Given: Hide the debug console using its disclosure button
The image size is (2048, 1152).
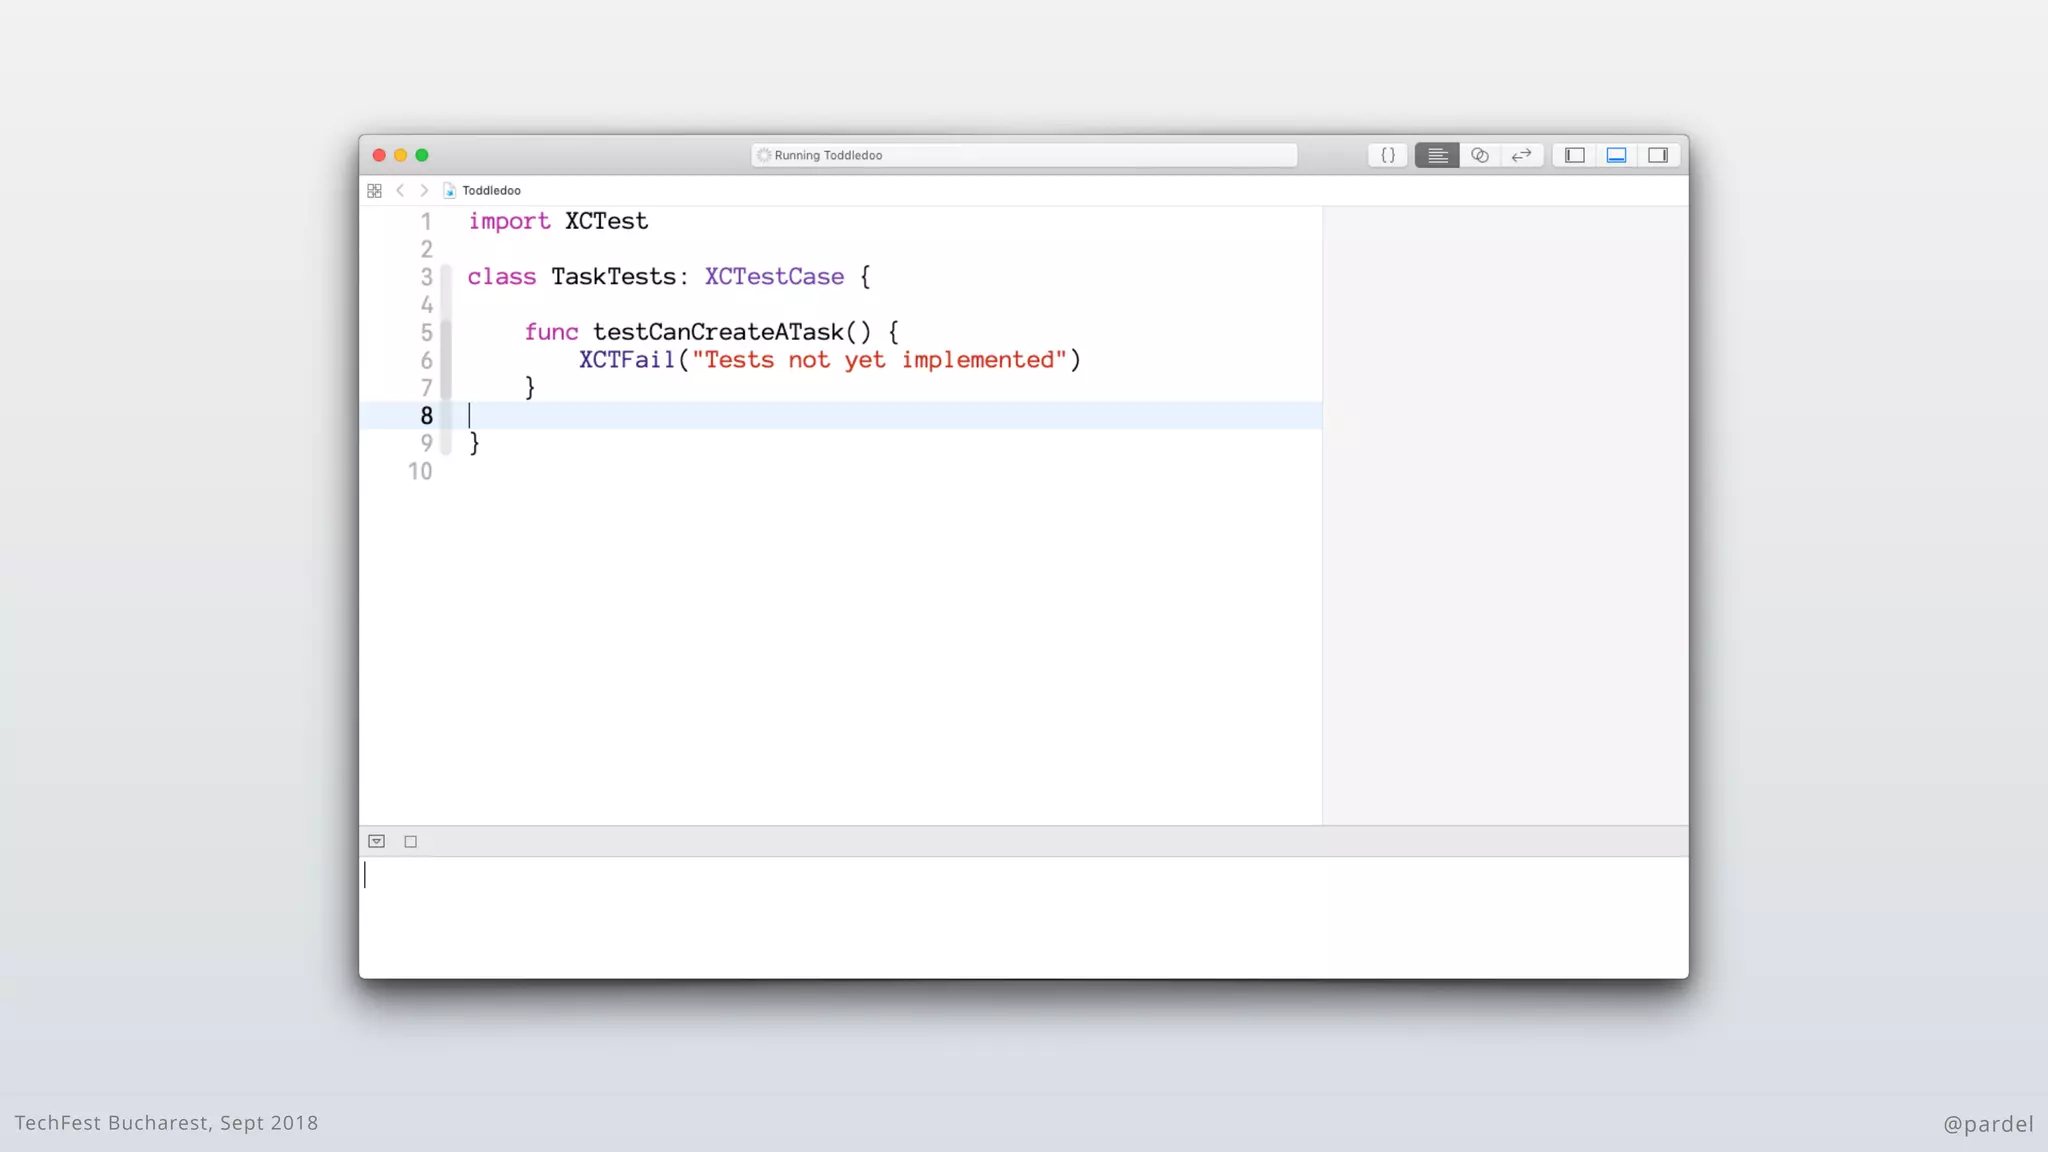Looking at the screenshot, I should point(377,841).
